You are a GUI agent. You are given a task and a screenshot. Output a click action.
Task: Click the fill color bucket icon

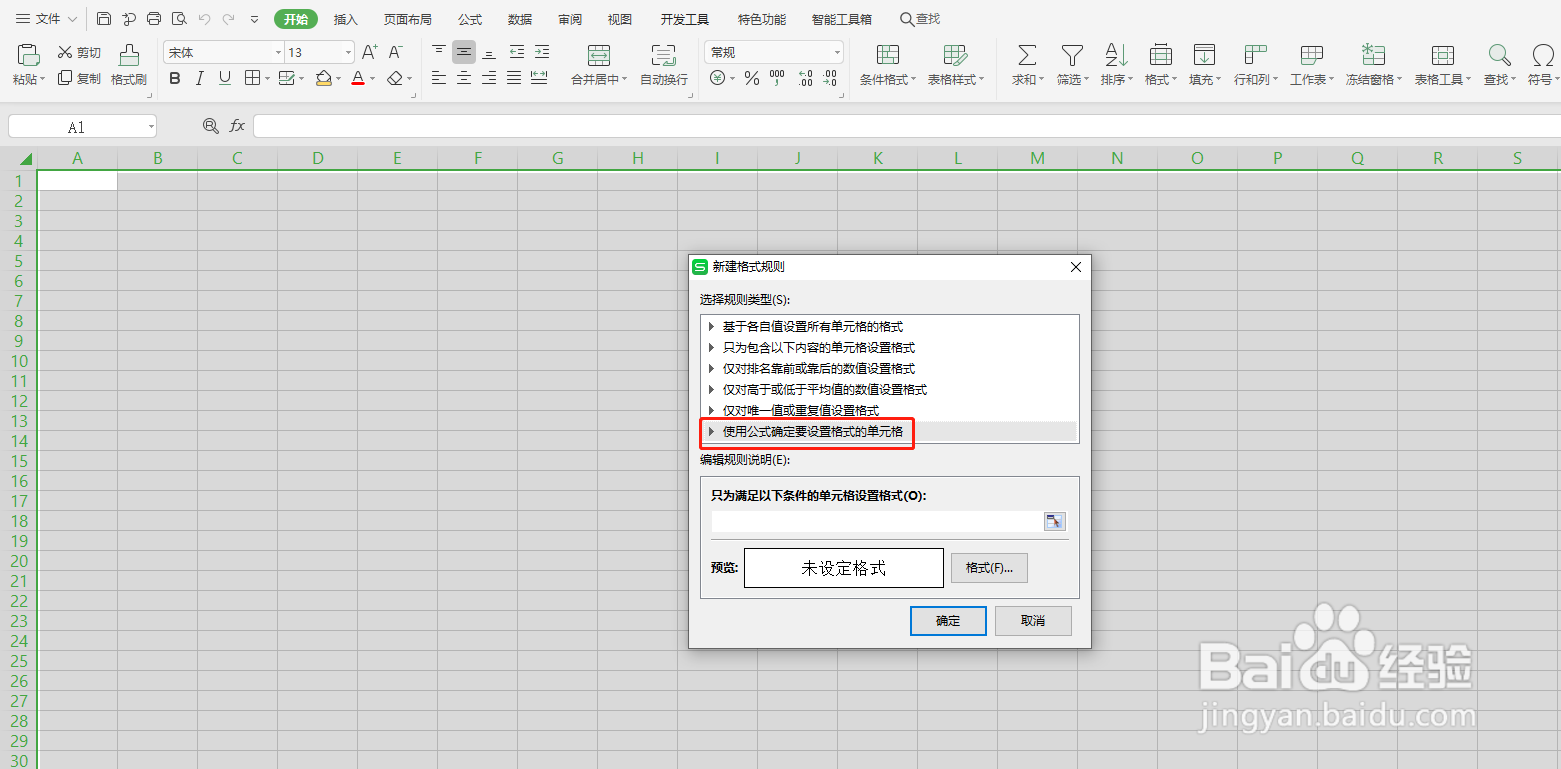323,78
